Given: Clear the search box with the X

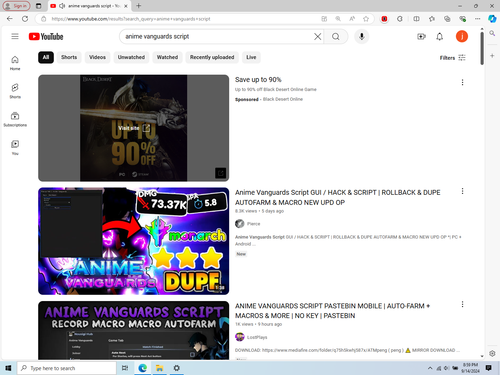Looking at the screenshot, I should click(318, 36).
